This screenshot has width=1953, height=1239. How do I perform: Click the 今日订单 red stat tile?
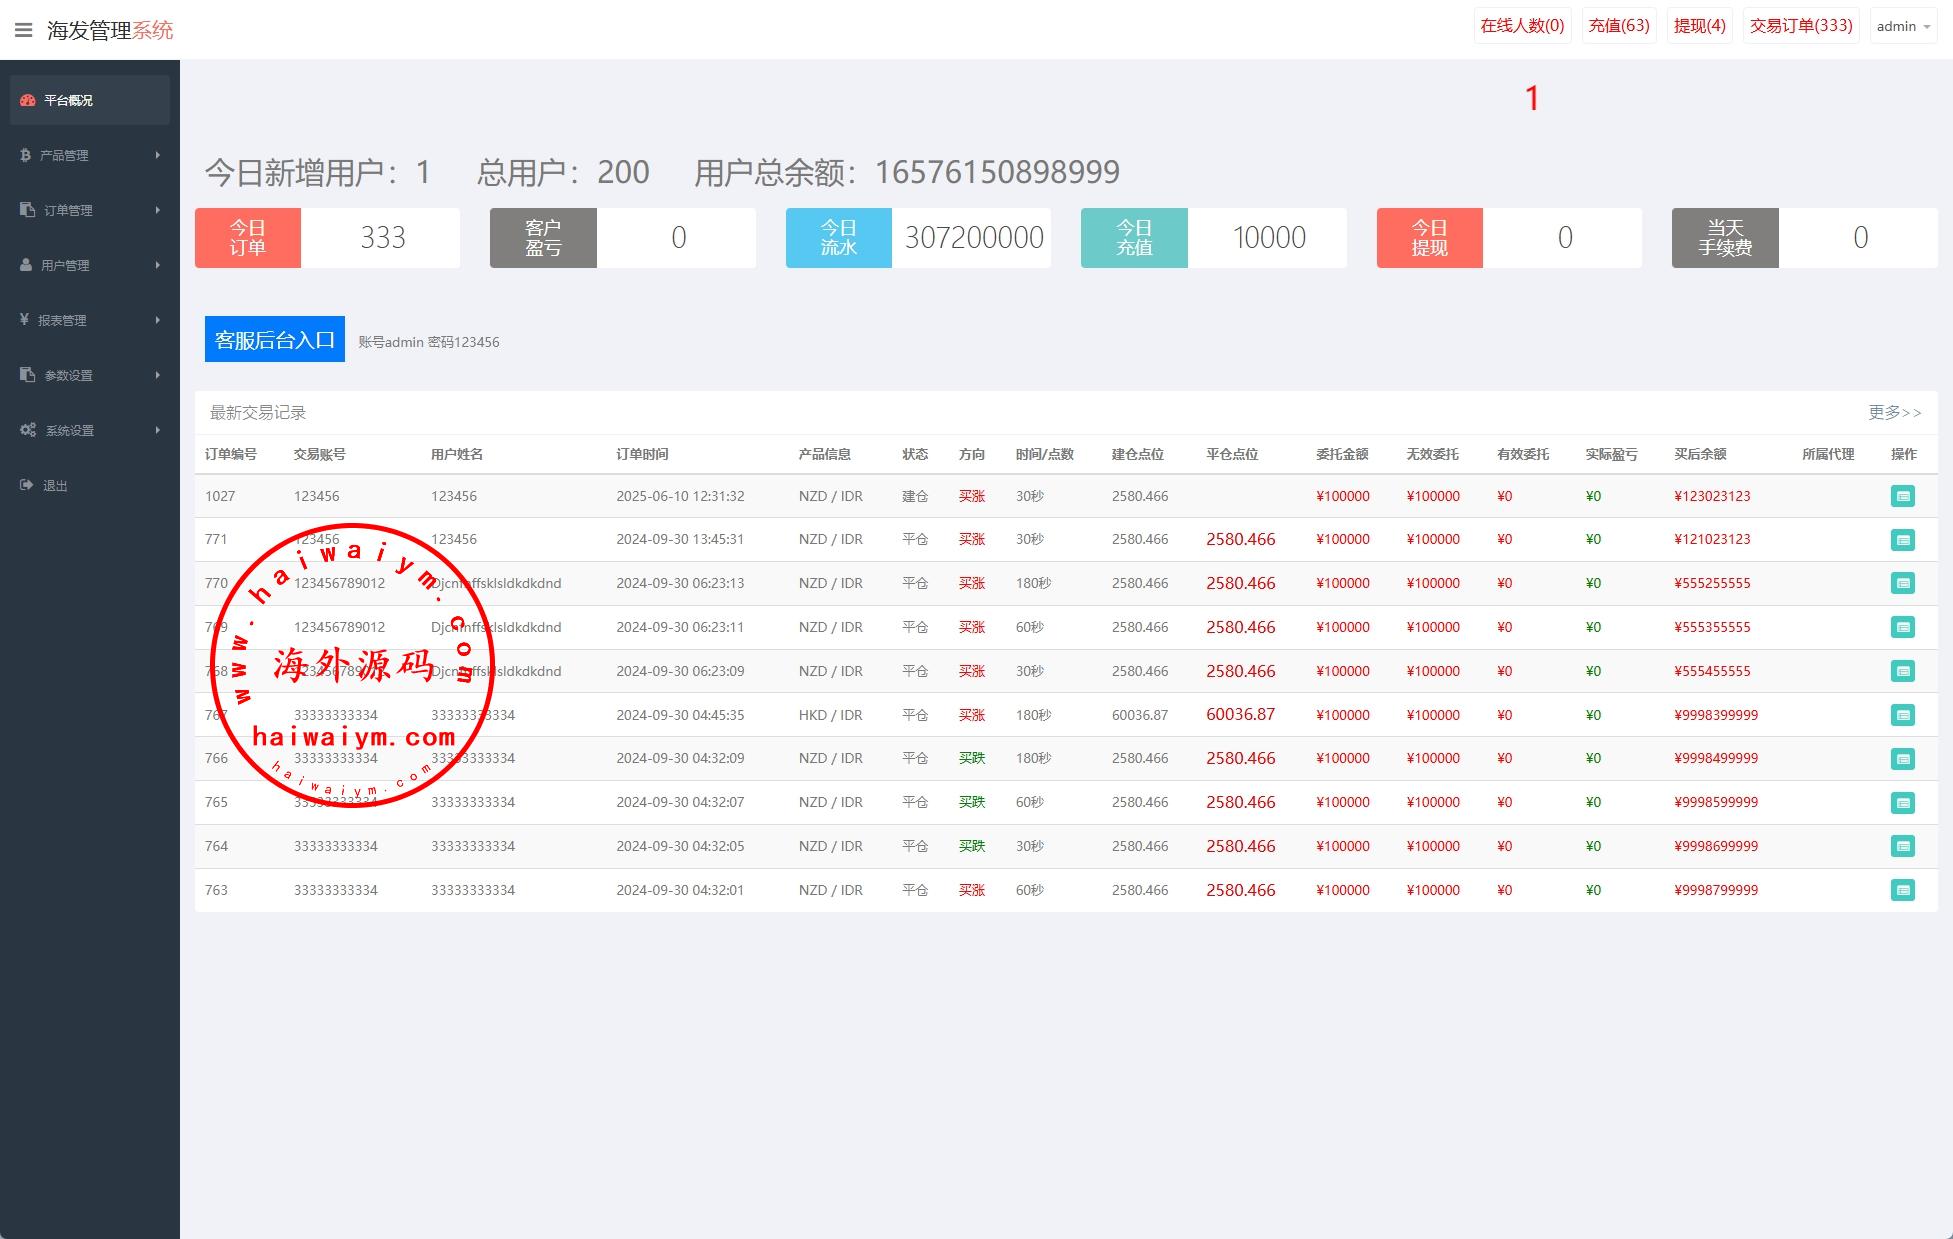click(x=248, y=238)
